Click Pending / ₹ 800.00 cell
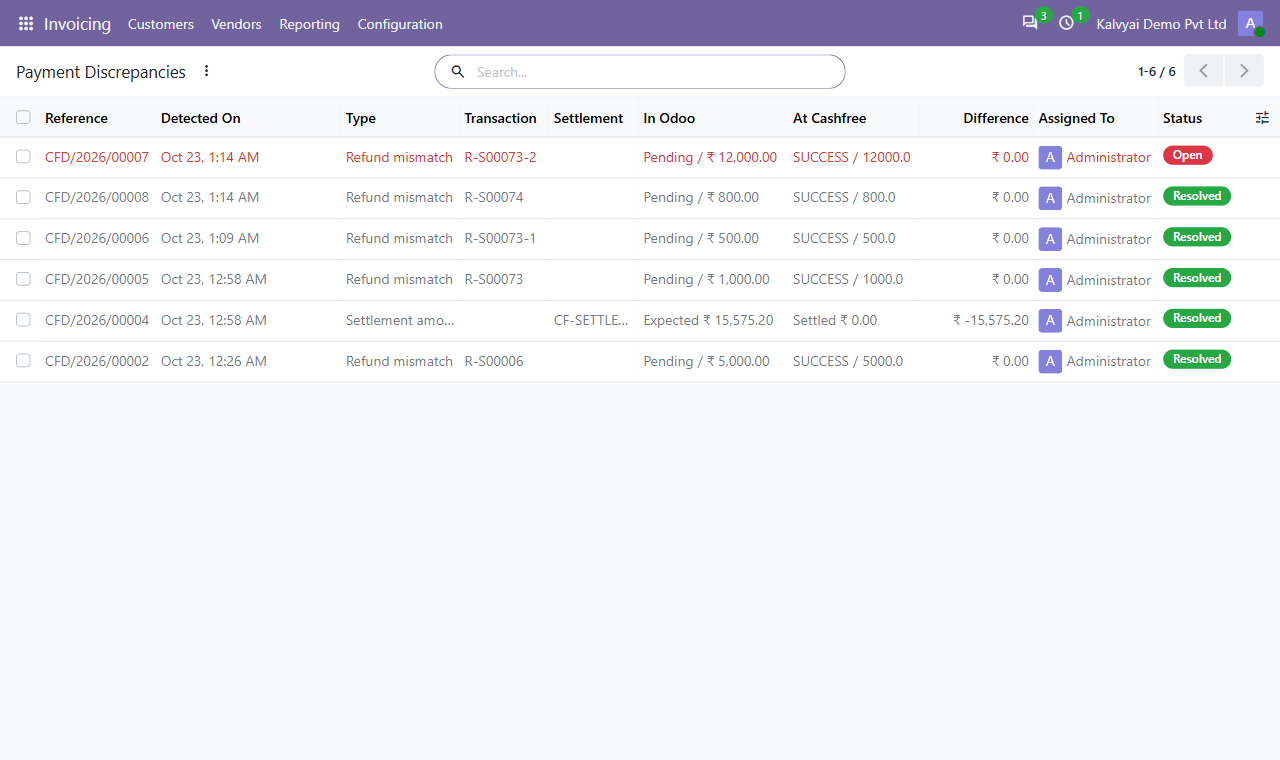Viewport: 1280px width, 760px height. [701, 198]
